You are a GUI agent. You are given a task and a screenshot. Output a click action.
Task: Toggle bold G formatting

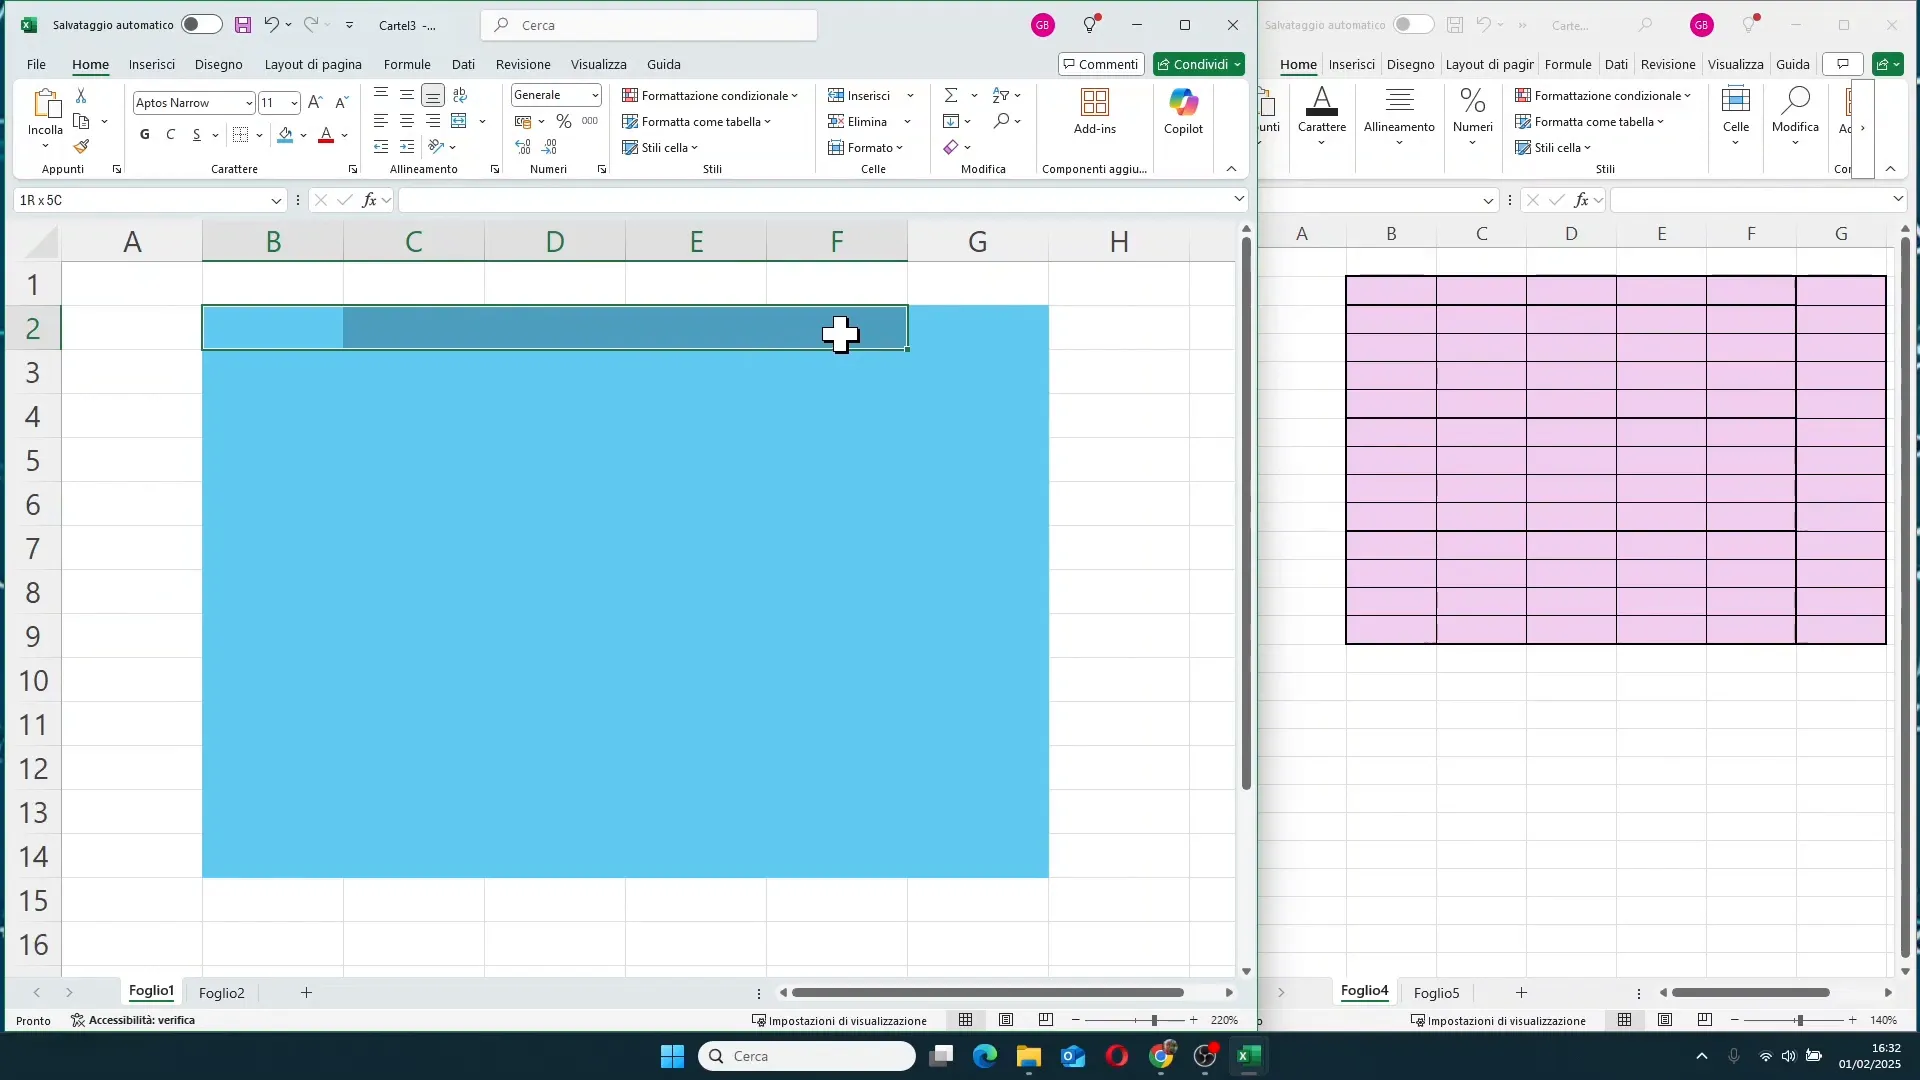click(145, 135)
